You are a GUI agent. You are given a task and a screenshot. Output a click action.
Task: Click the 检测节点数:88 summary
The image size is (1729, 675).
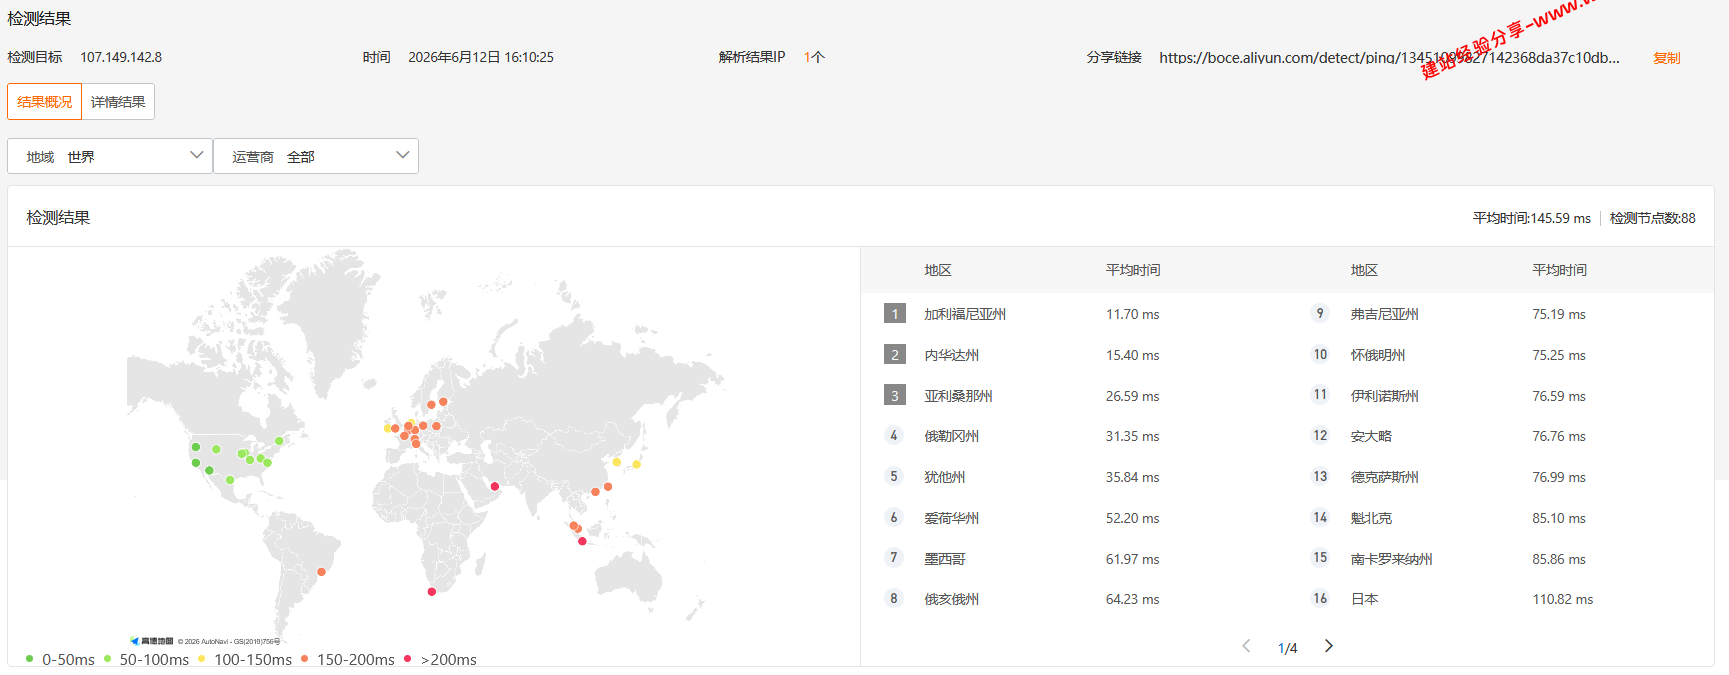[1652, 218]
